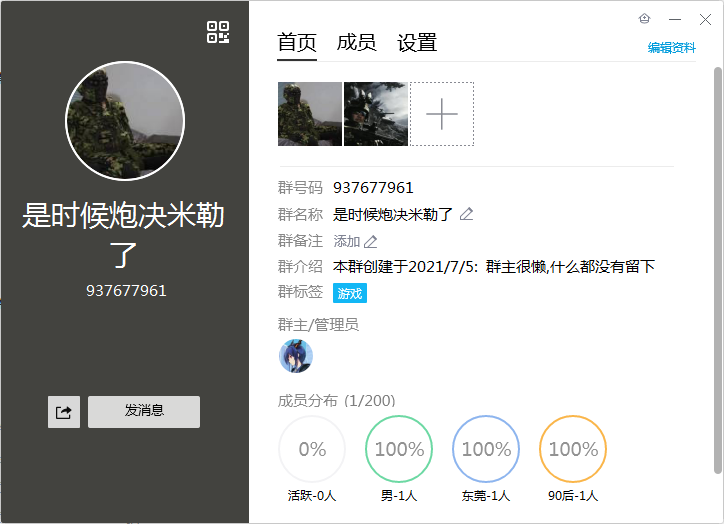Select group number 937677961 in details
Image resolution: width=724 pixels, height=524 pixels.
374,188
